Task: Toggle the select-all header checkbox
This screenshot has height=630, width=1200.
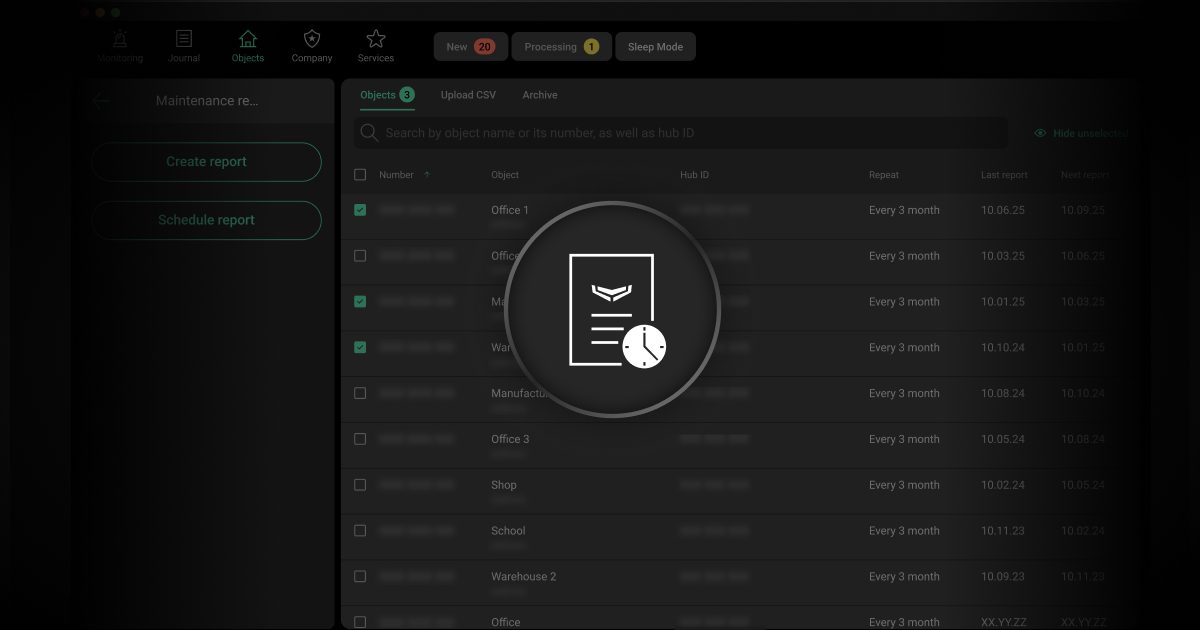Action: 360,175
